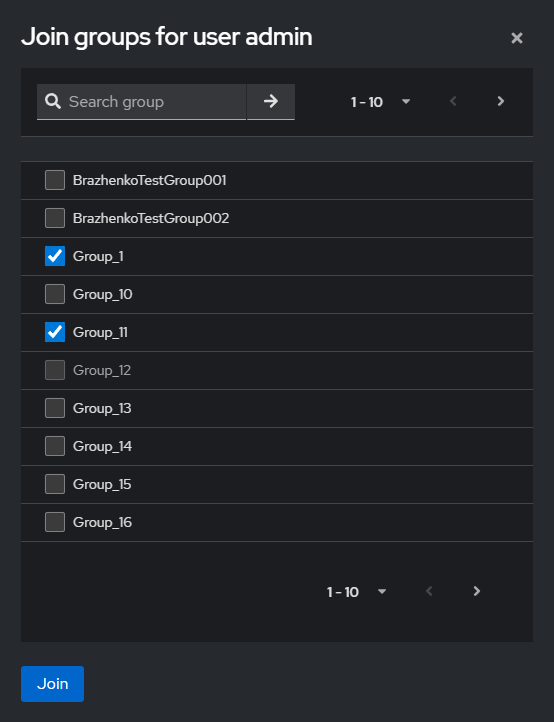
Task: Click the search arrow submit button
Action: [x=271, y=101]
